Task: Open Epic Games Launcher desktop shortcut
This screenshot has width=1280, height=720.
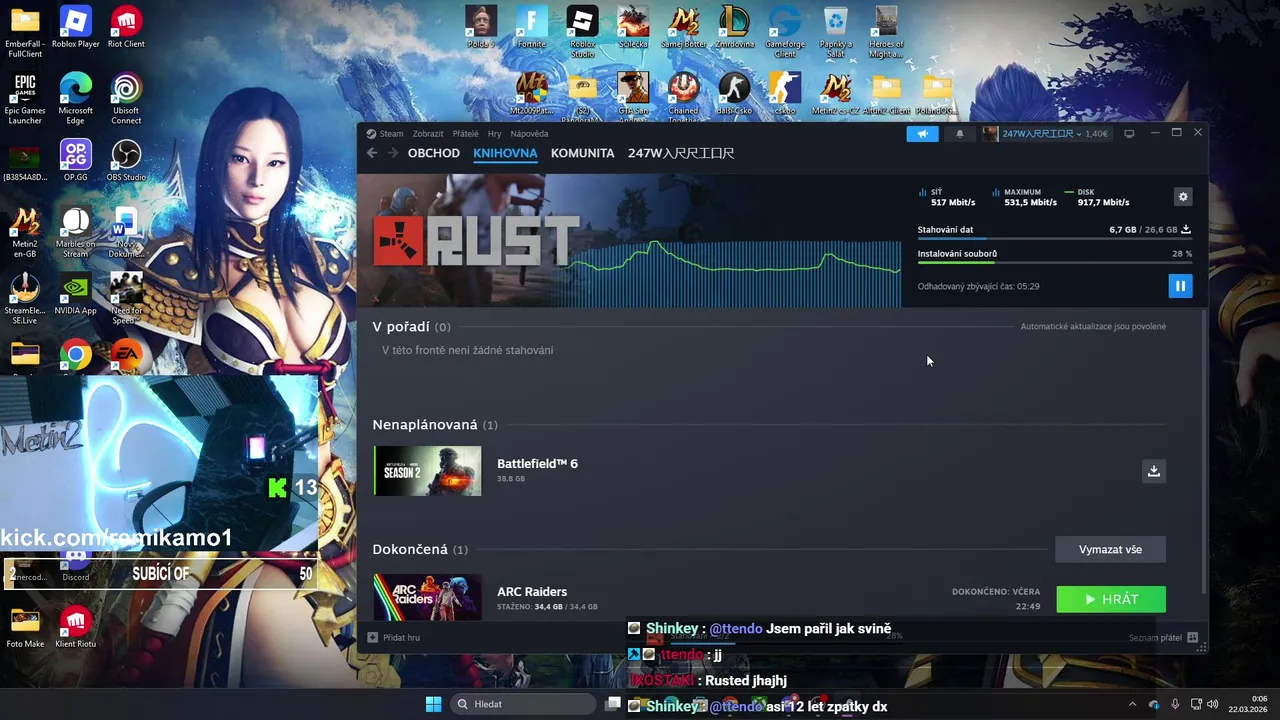Action: coord(25,99)
